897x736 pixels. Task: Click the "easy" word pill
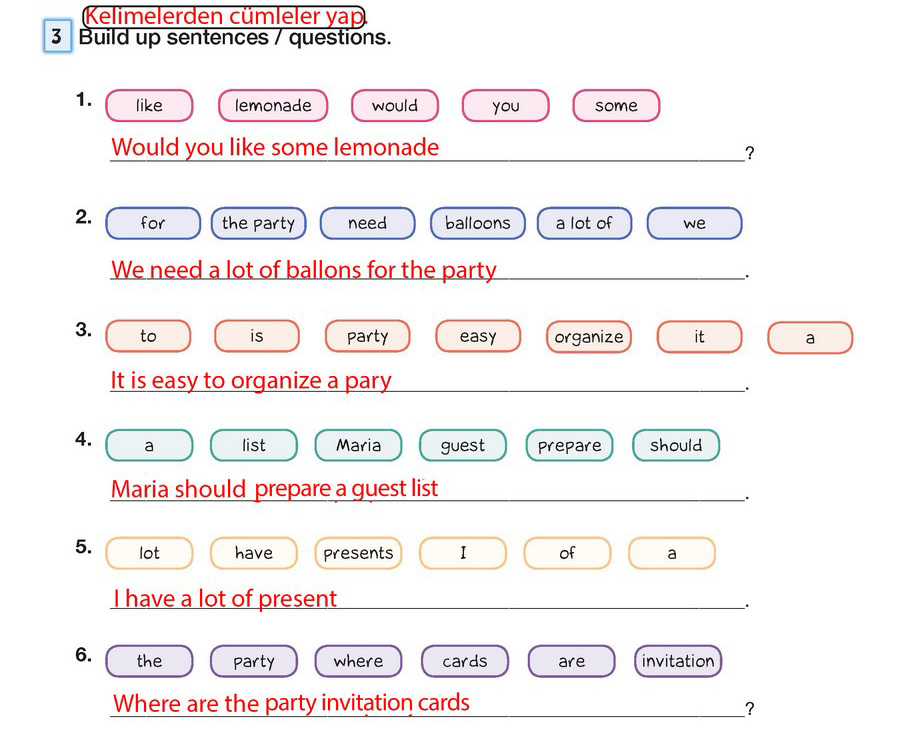[478, 337]
